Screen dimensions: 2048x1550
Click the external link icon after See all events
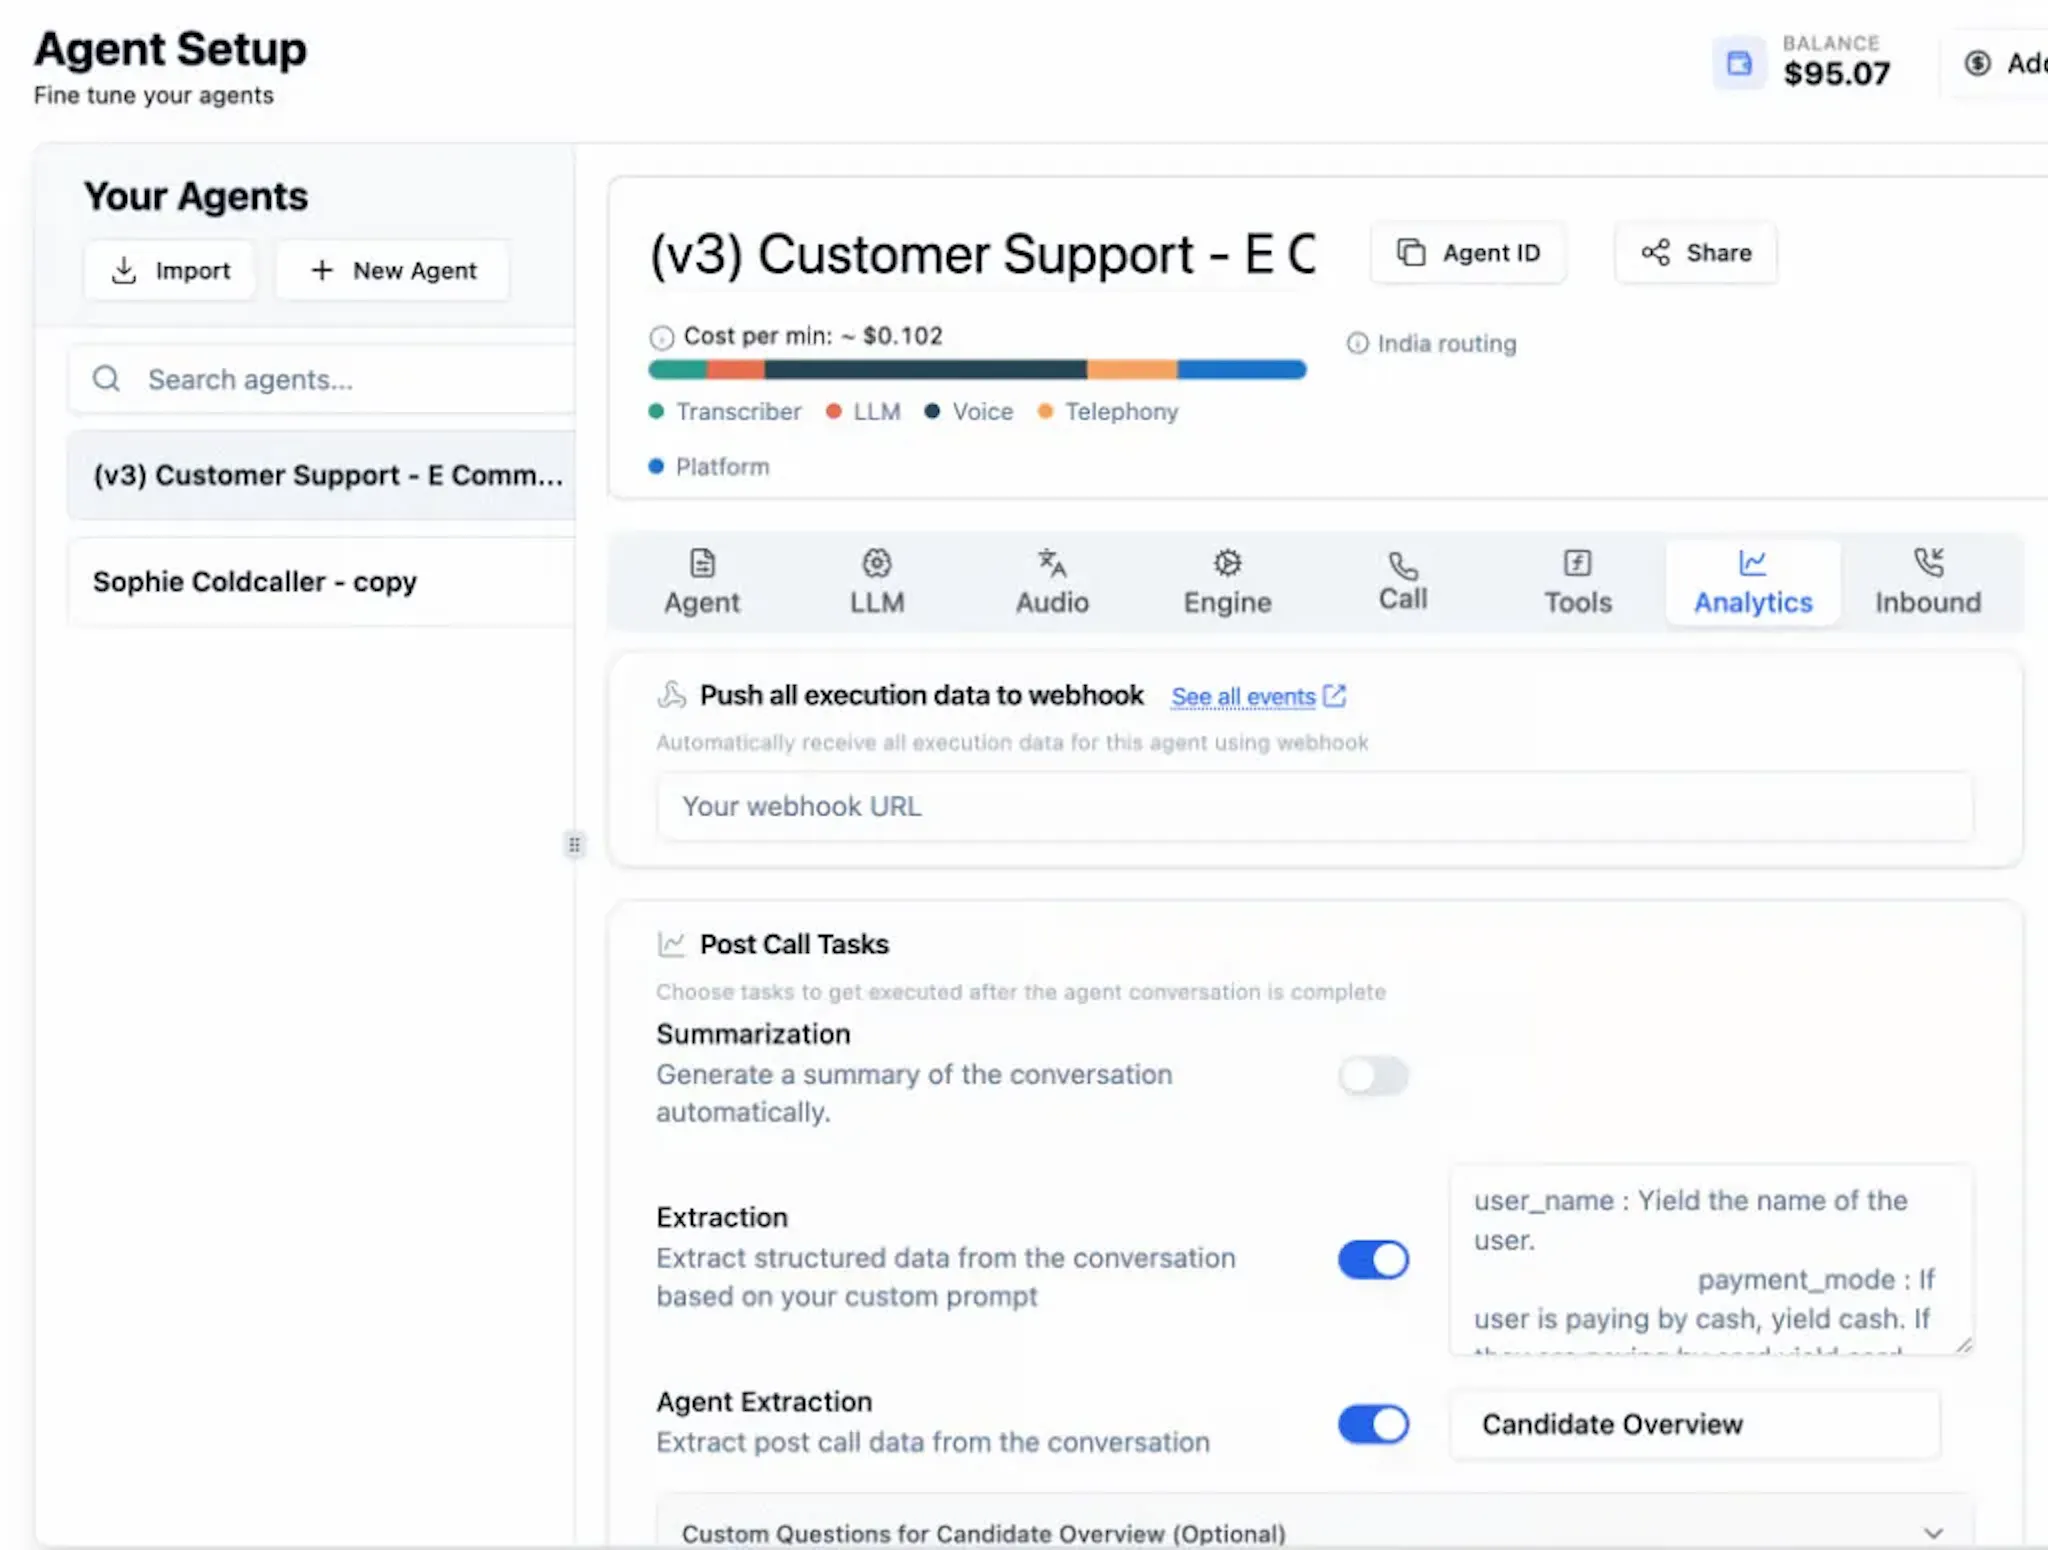(1334, 695)
